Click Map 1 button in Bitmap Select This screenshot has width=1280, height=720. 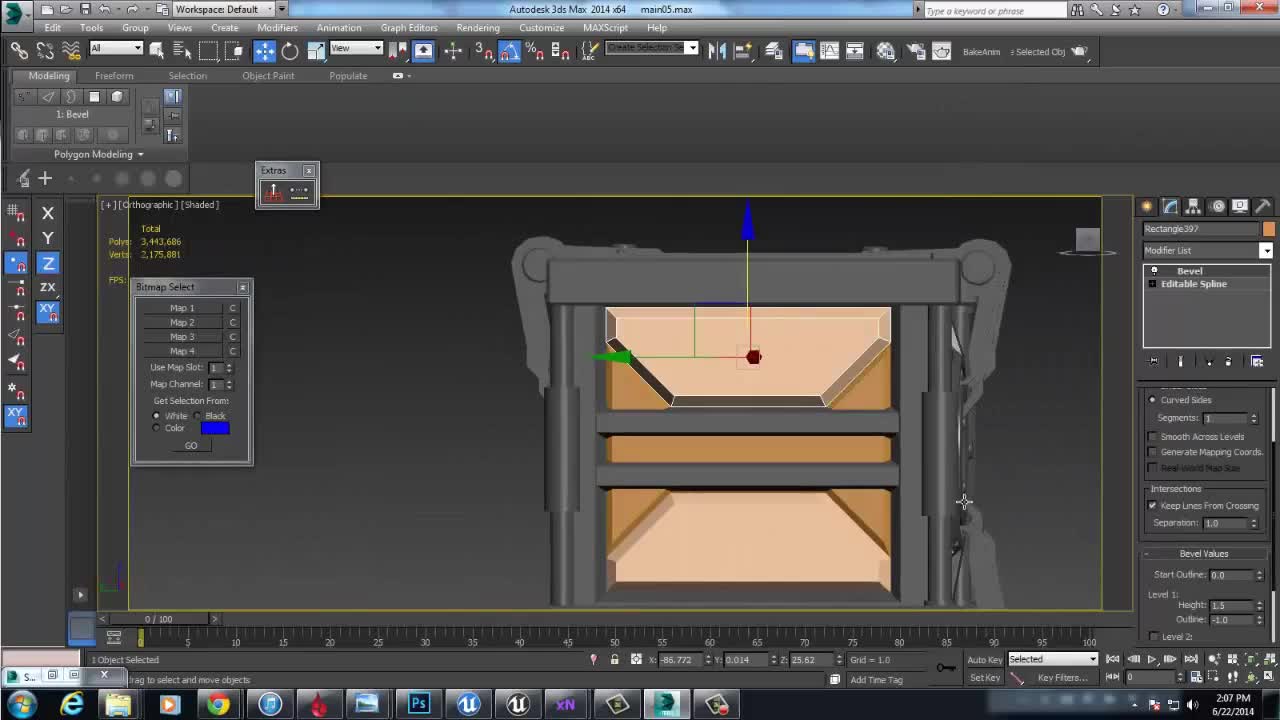182,308
